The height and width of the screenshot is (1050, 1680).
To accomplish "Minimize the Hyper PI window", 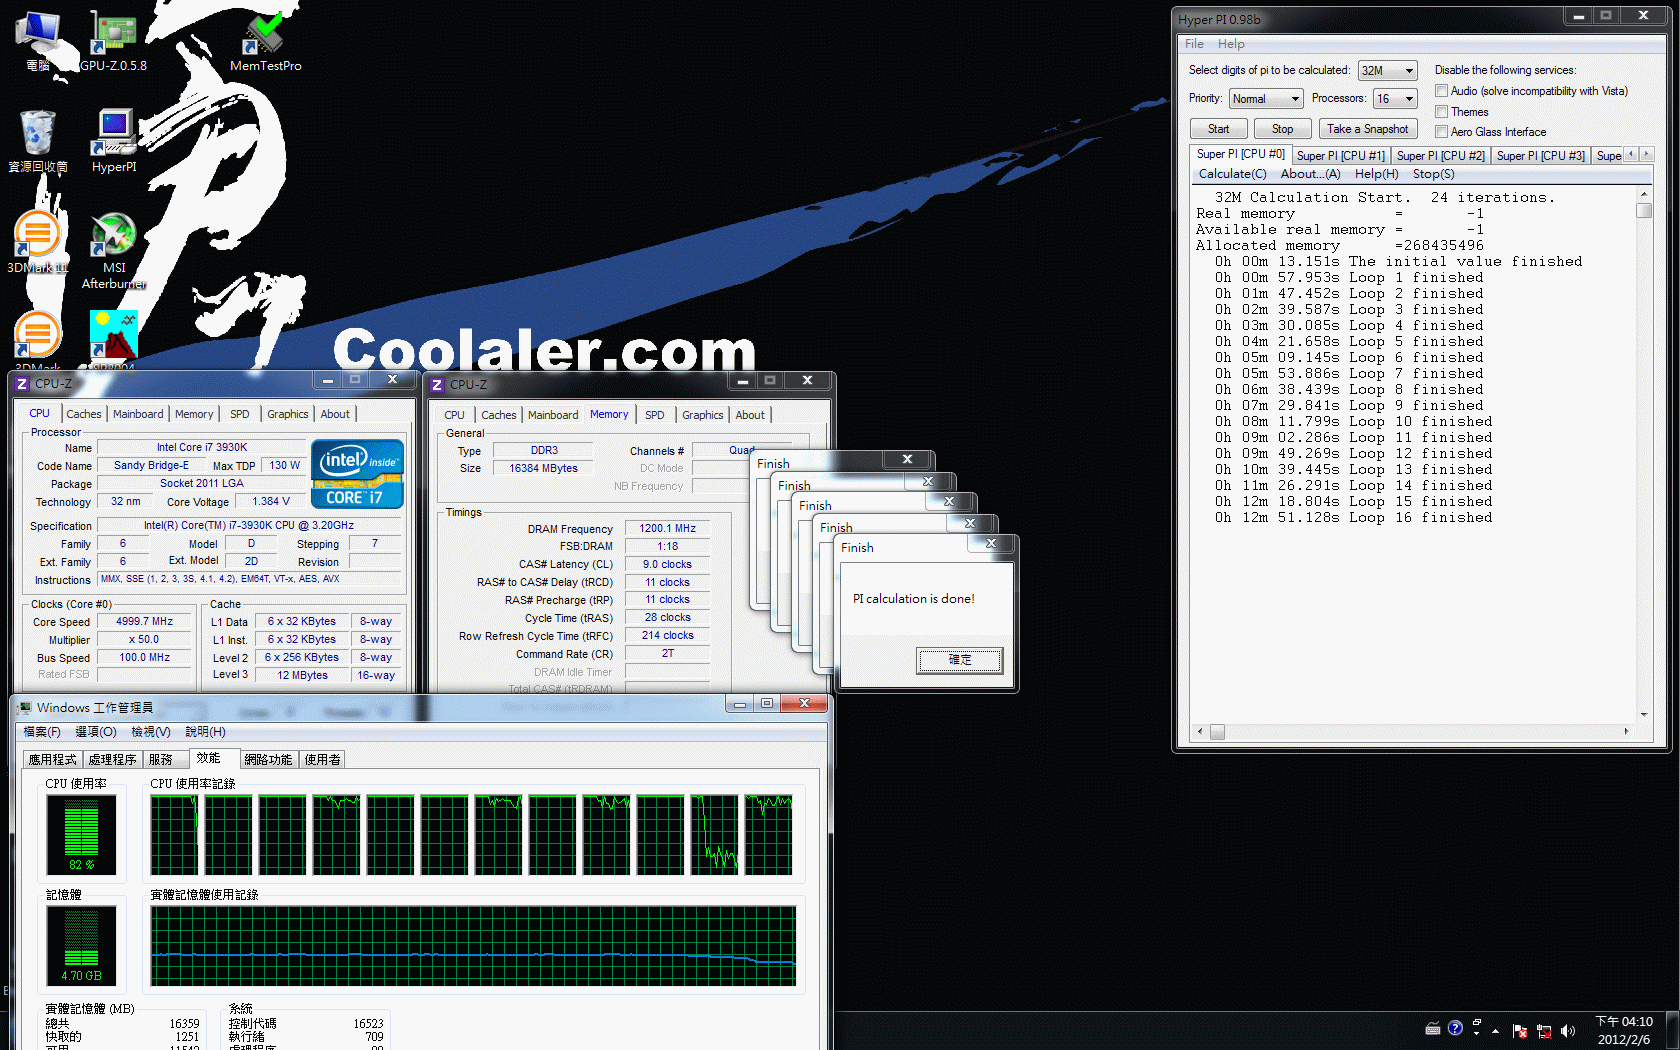I will pyautogui.click(x=1578, y=16).
